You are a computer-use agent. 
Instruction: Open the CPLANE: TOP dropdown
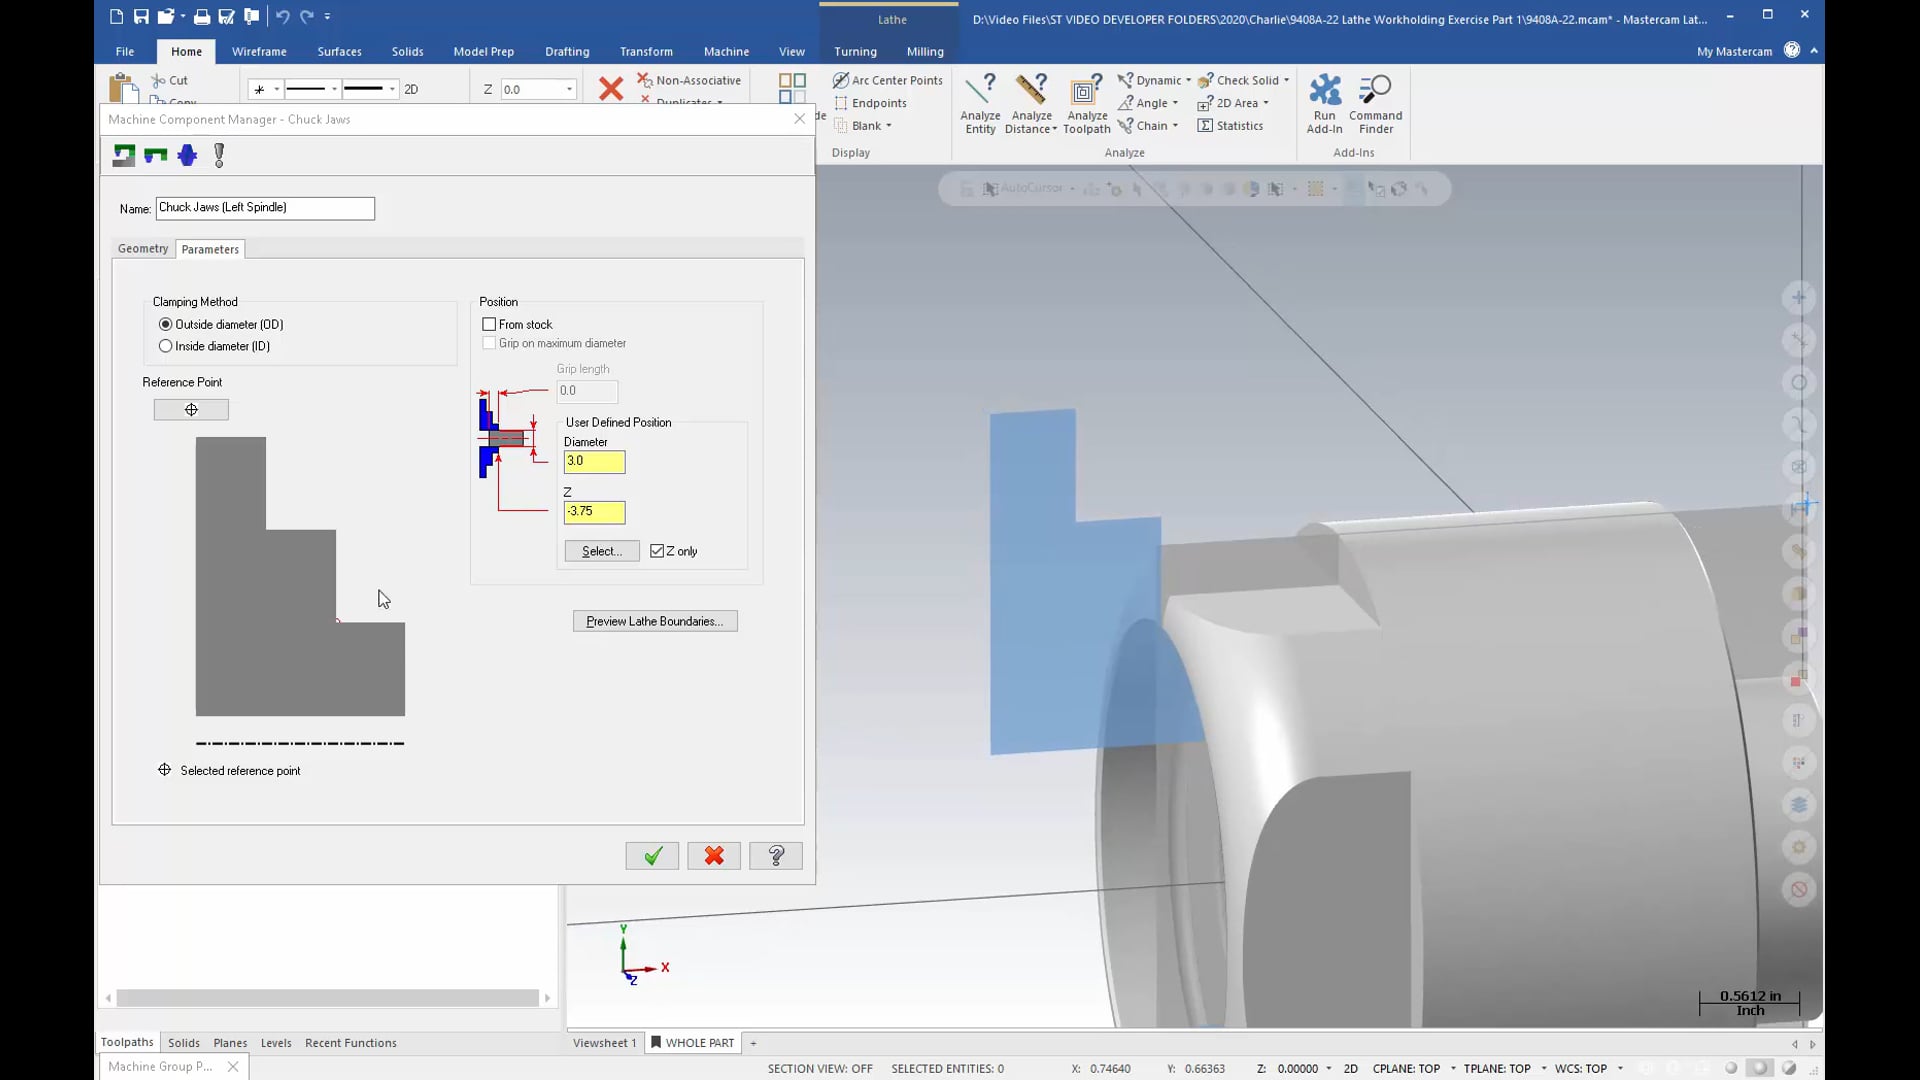coord(1453,1069)
